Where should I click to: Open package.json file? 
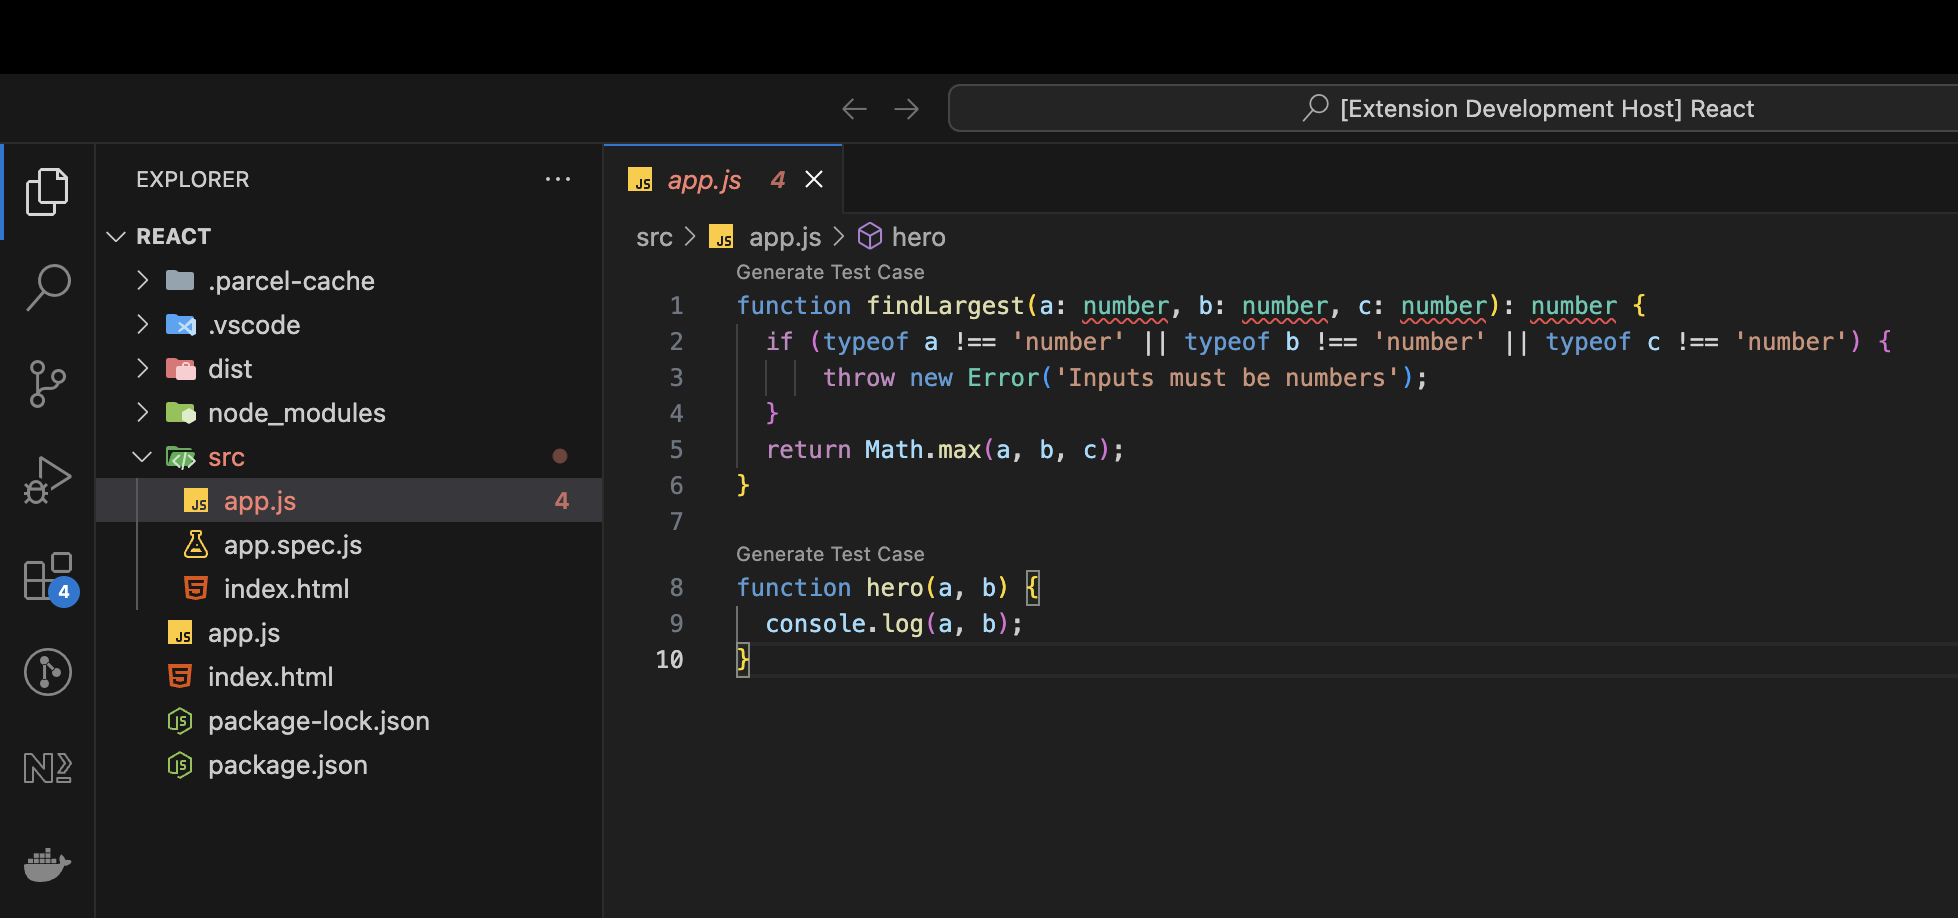pyautogui.click(x=349, y=764)
